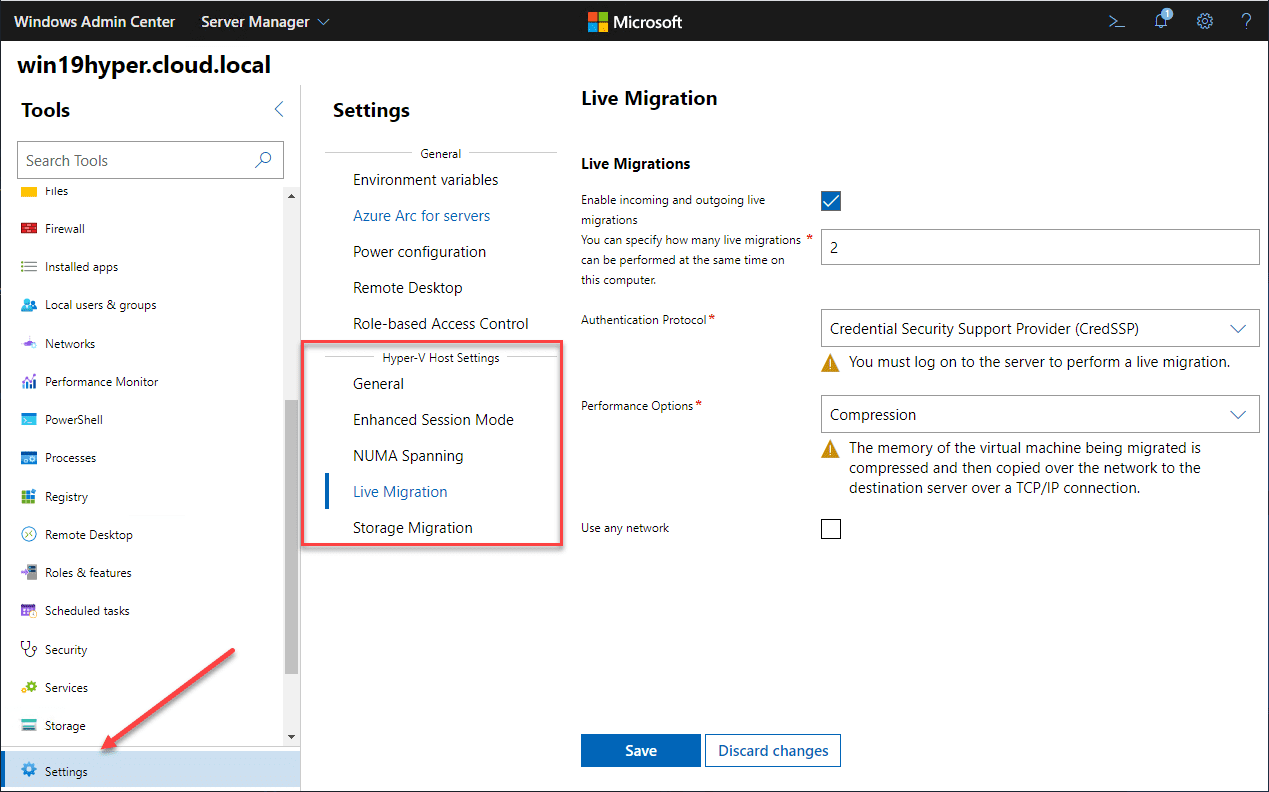
Task: Select Enhanced Session Mode settings item
Action: (x=433, y=420)
